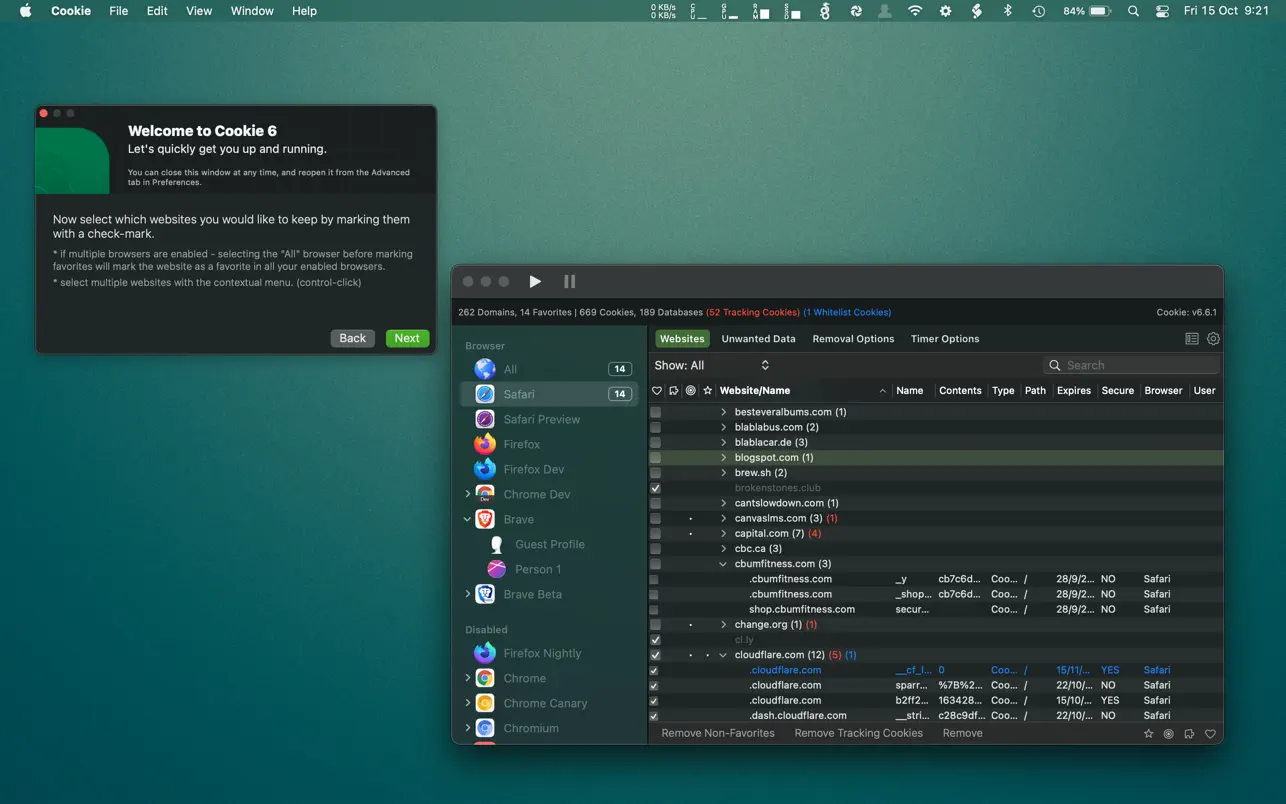Image resolution: width=1286 pixels, height=804 pixels.
Task: Click the list view icon beside gear
Action: (1192, 339)
